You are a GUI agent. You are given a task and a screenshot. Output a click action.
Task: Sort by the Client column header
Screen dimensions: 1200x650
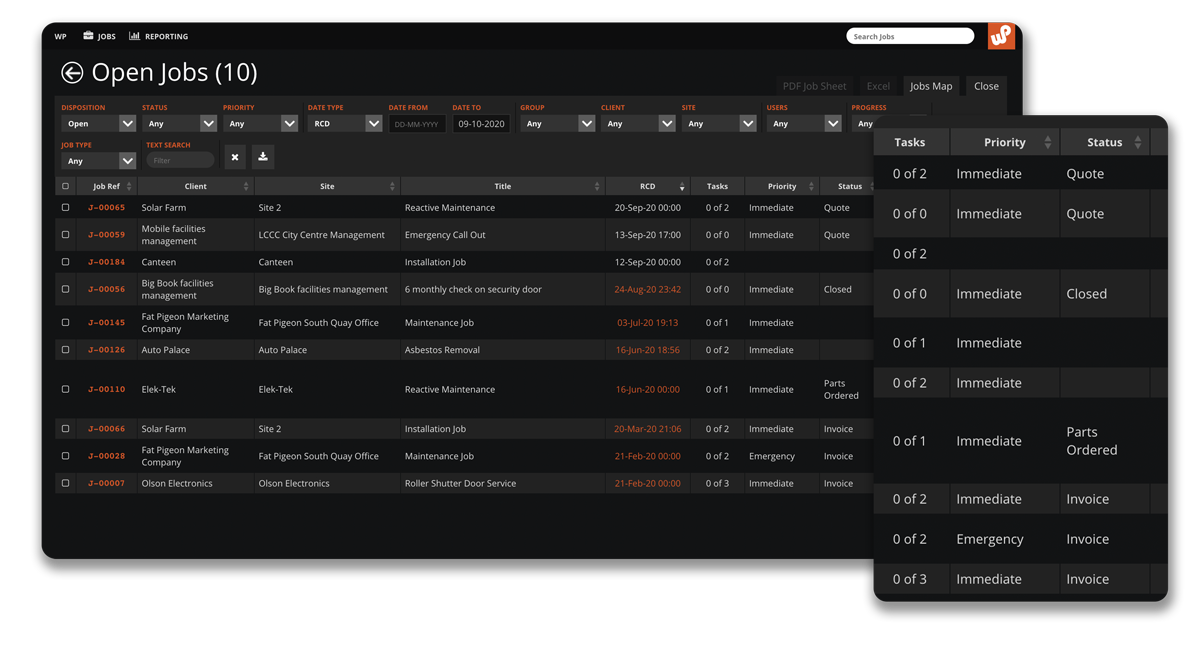[x=196, y=186]
